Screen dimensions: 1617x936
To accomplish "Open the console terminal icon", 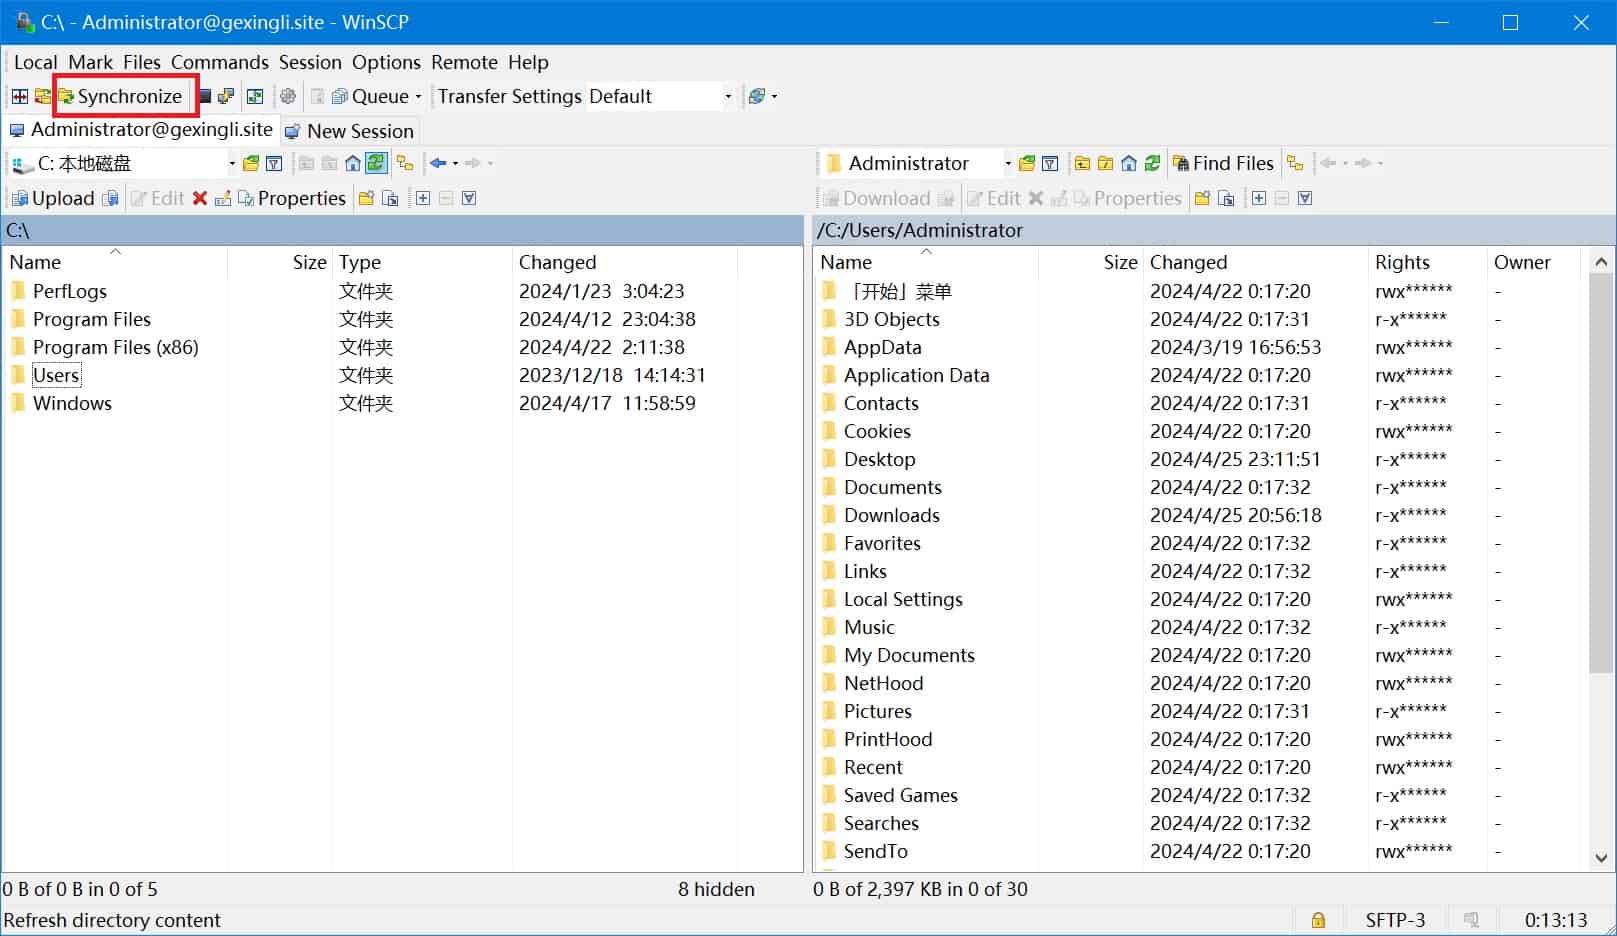I will click(204, 96).
